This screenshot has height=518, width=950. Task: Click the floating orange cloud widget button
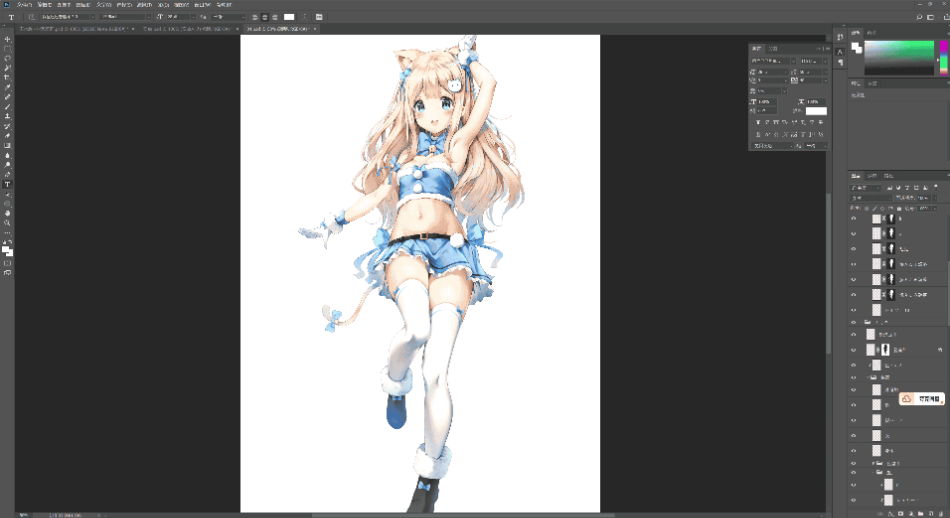922,399
